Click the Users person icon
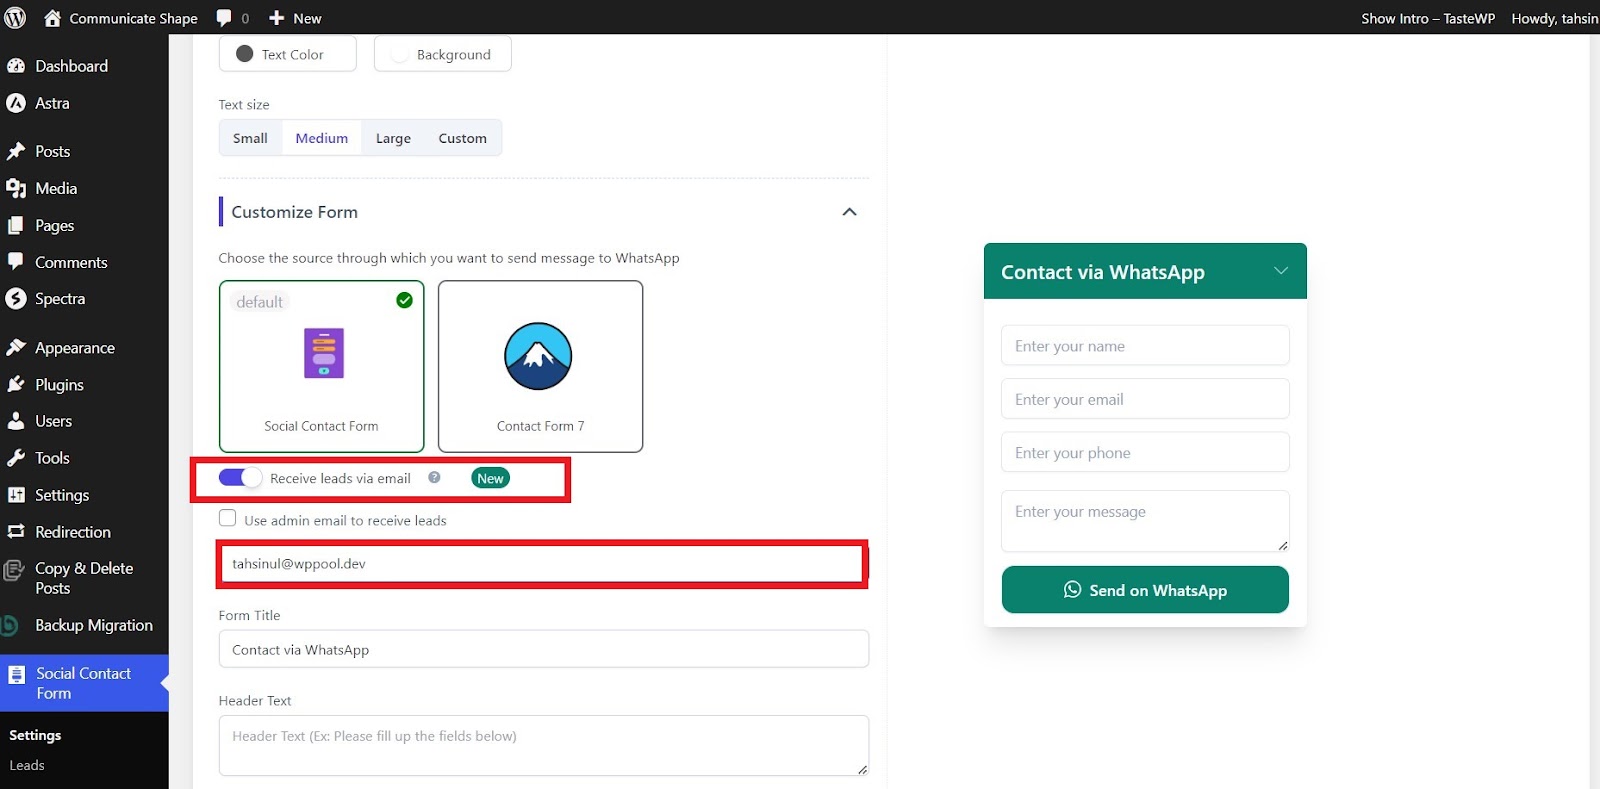This screenshot has height=789, width=1600. pyautogui.click(x=15, y=421)
